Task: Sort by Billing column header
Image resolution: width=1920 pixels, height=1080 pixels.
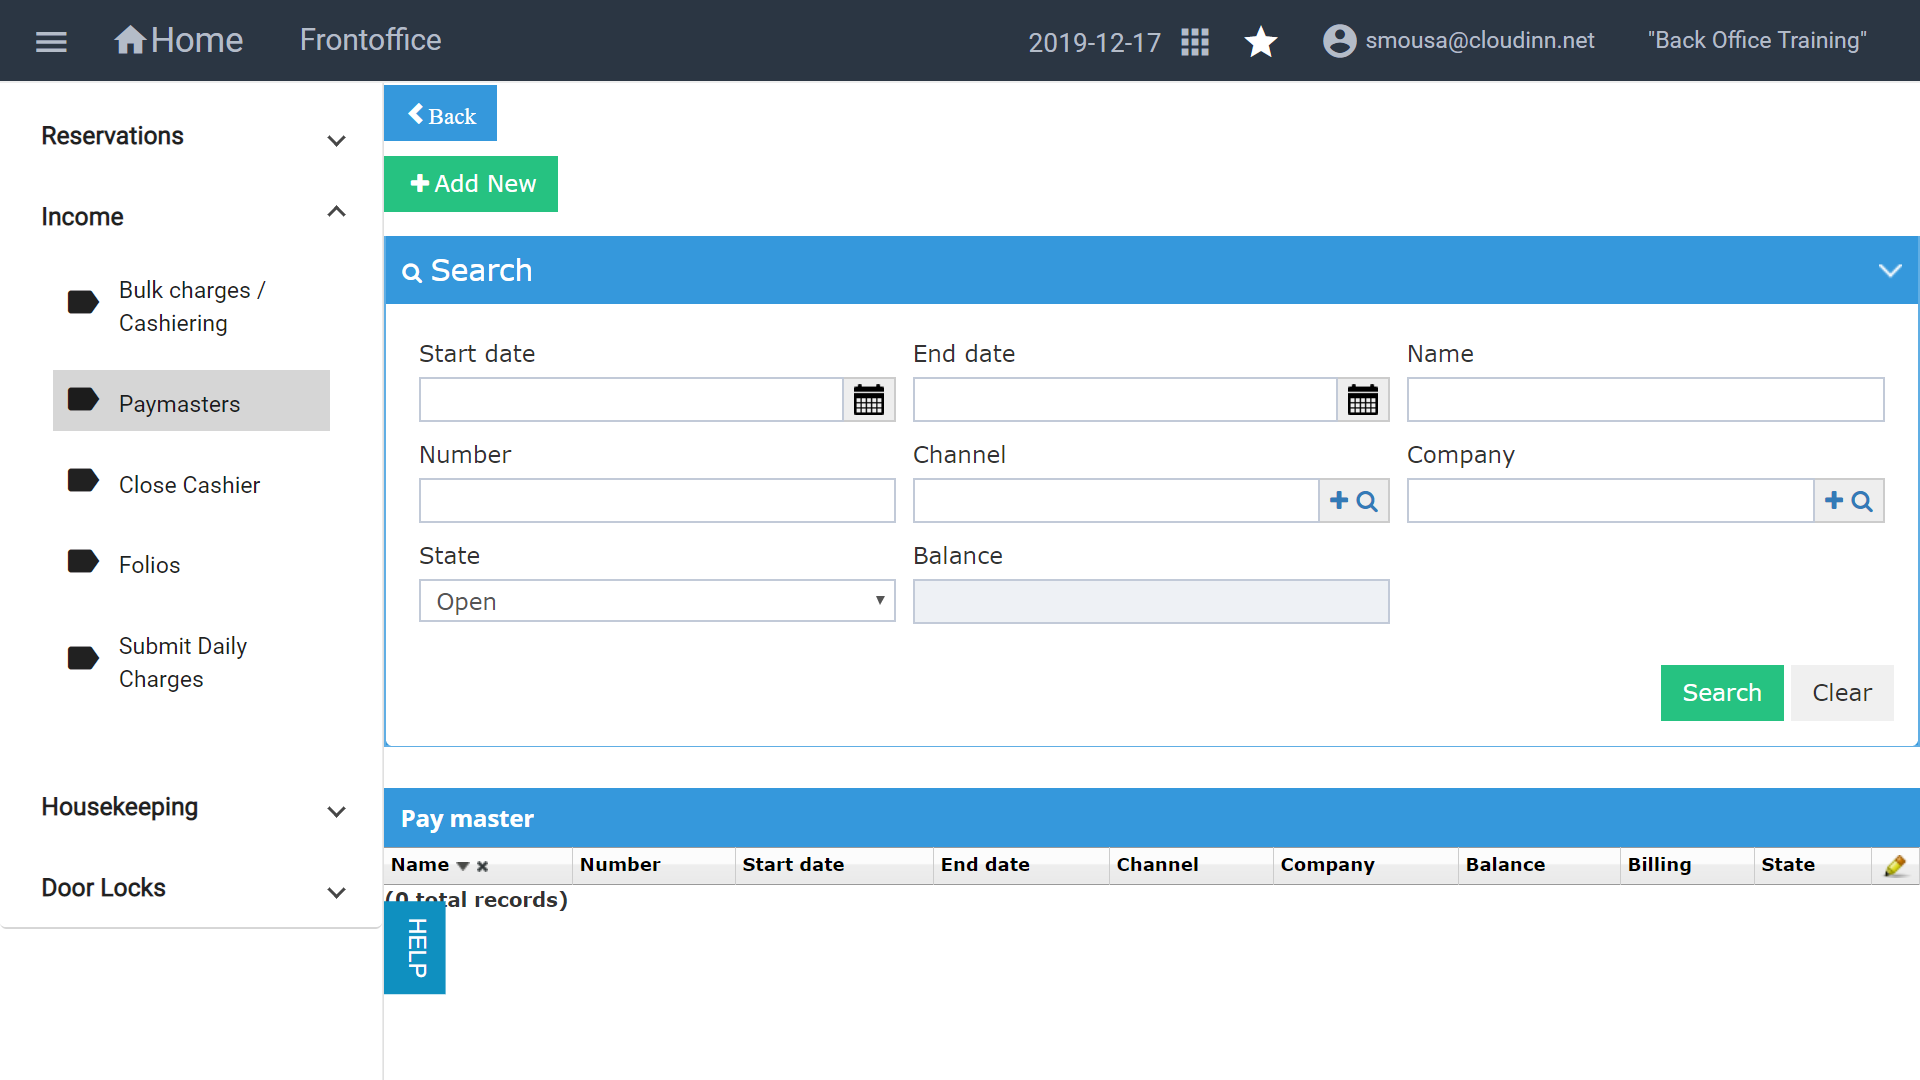Action: 1659,865
